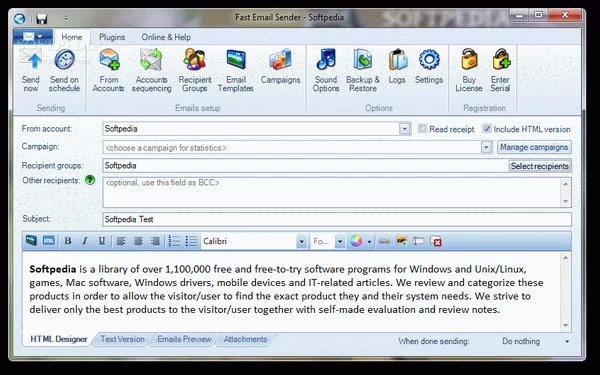Switch to the Text Version tab

pyautogui.click(x=122, y=339)
